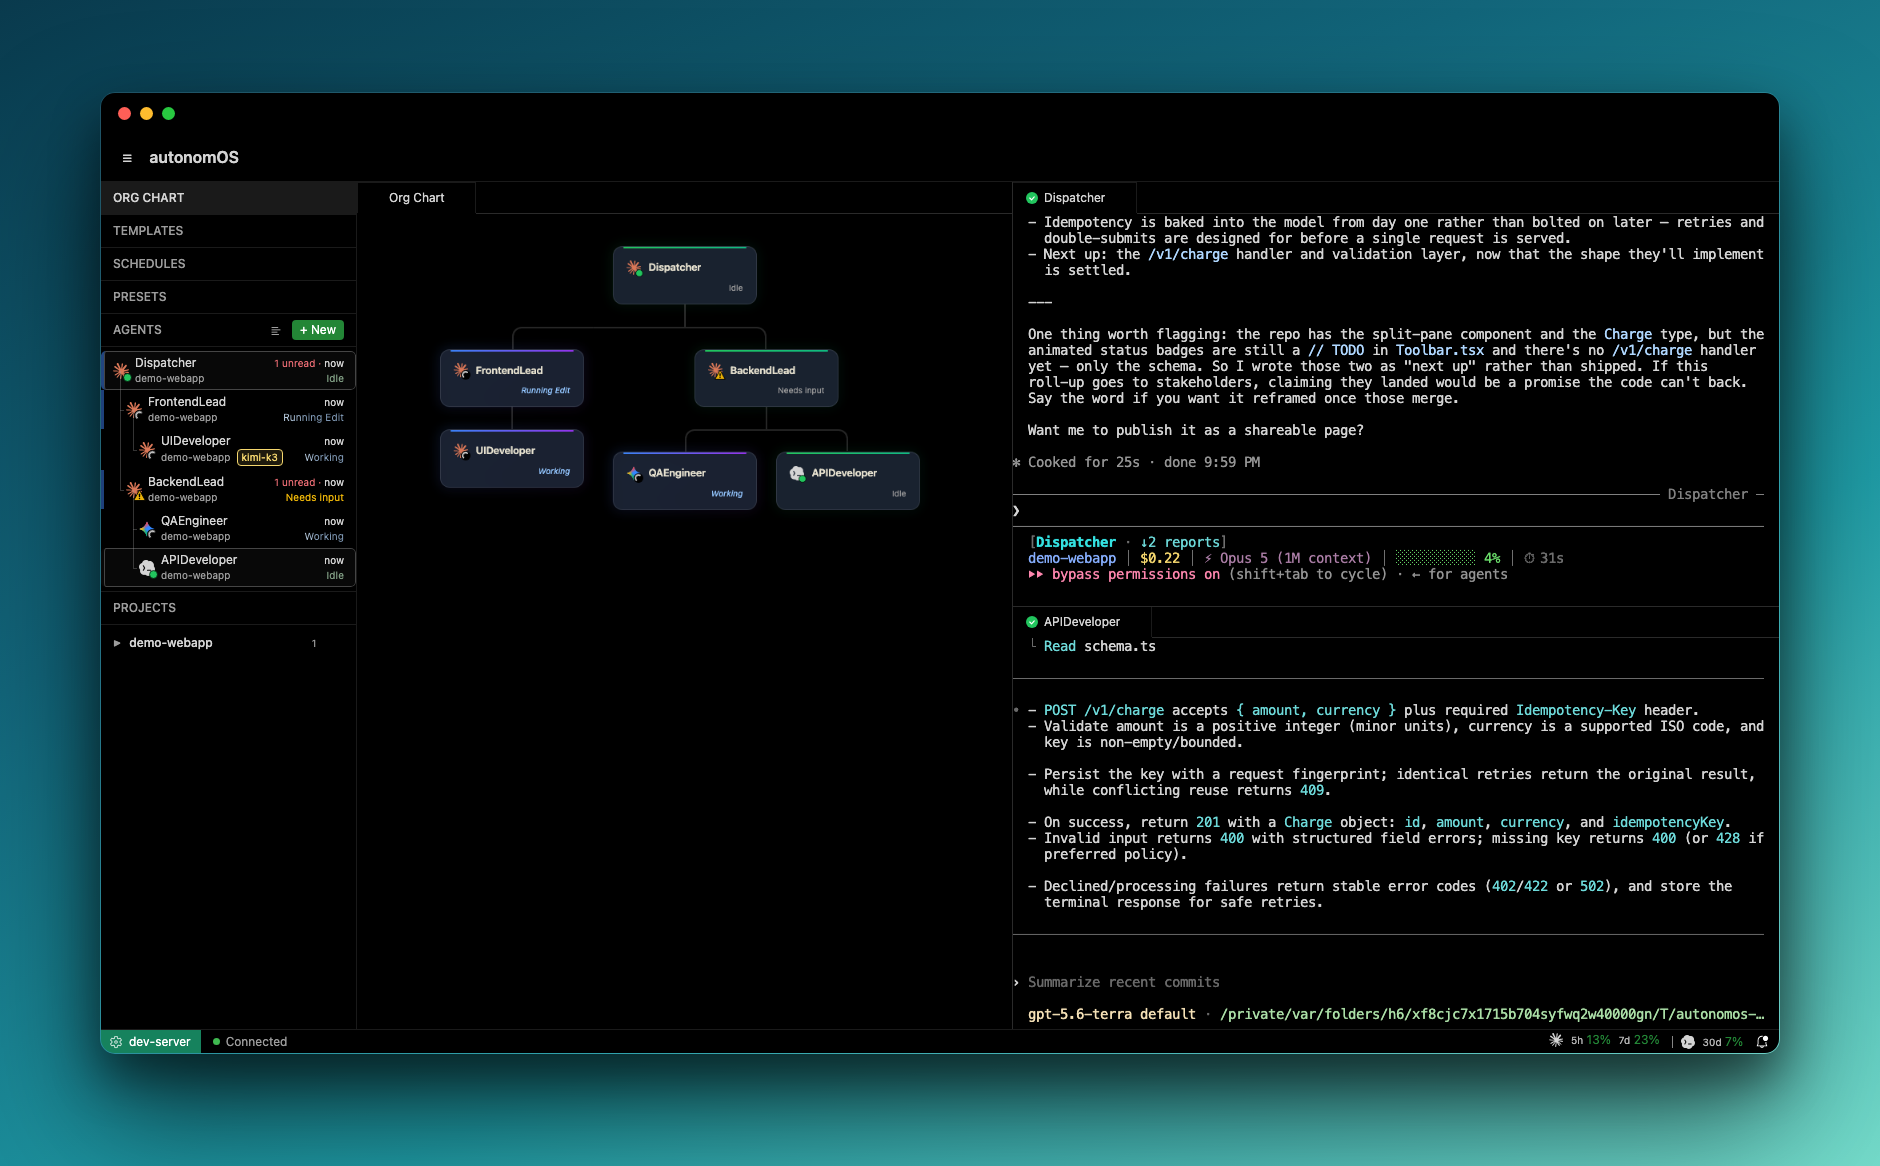The height and width of the screenshot is (1166, 1880).
Task: Click the Codex usage icon in status bar
Action: [x=1688, y=1042]
